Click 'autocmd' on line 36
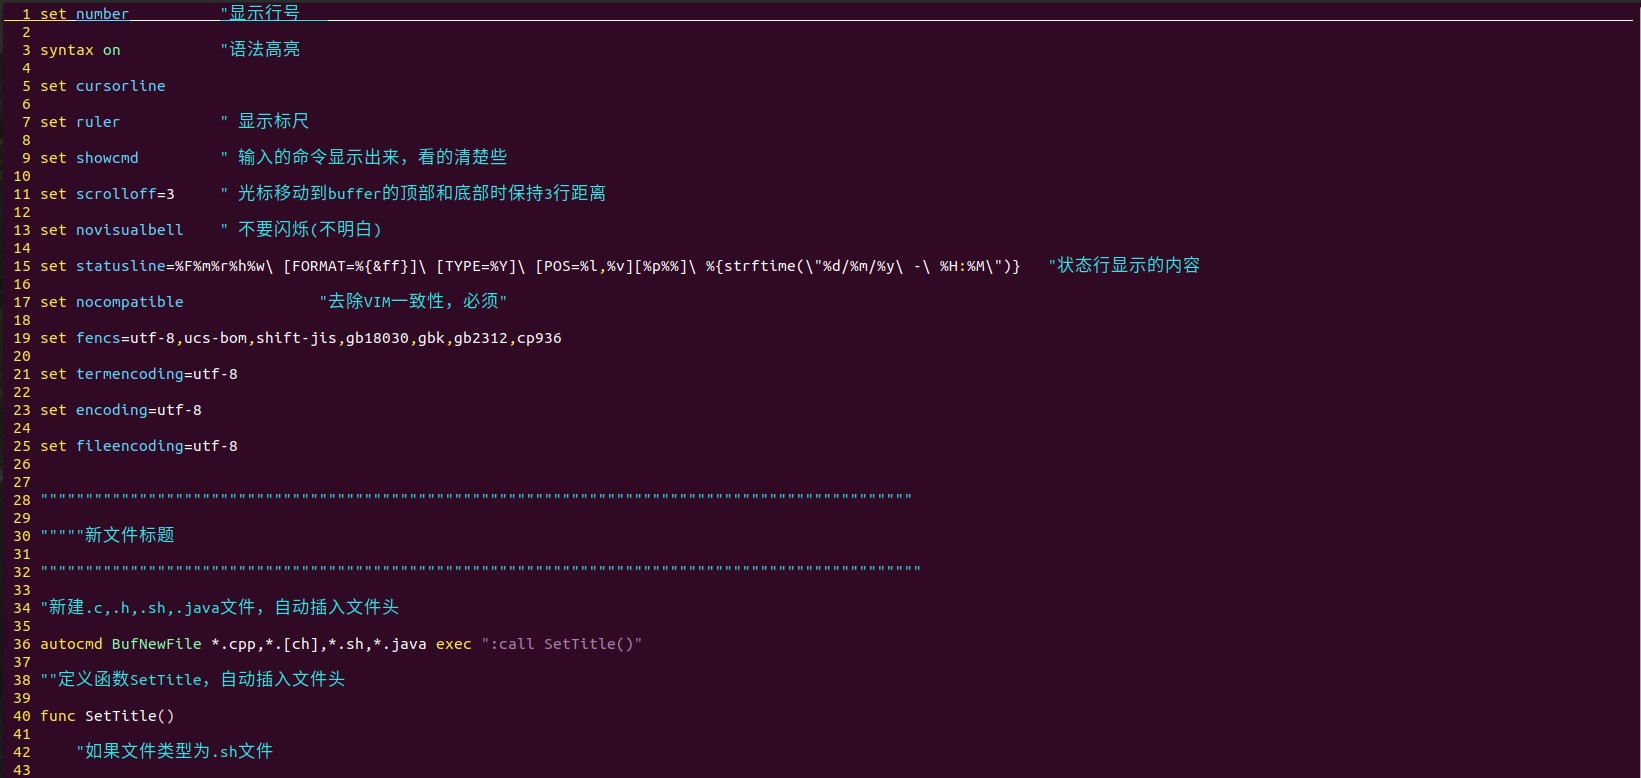Screen dimensions: 1641x778 (71, 644)
